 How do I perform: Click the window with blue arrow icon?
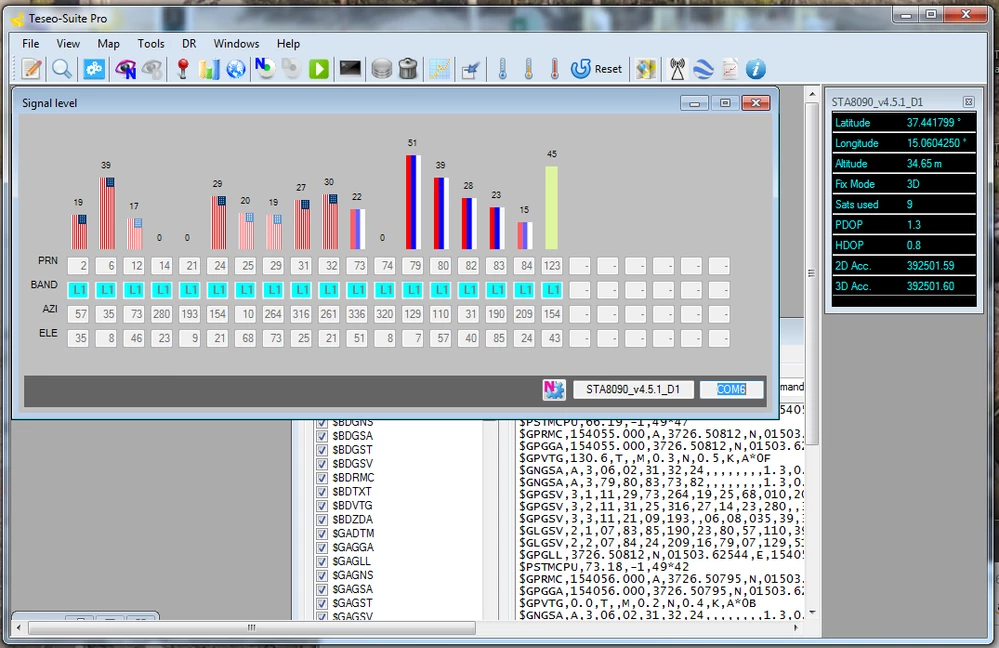pyautogui.click(x=470, y=69)
